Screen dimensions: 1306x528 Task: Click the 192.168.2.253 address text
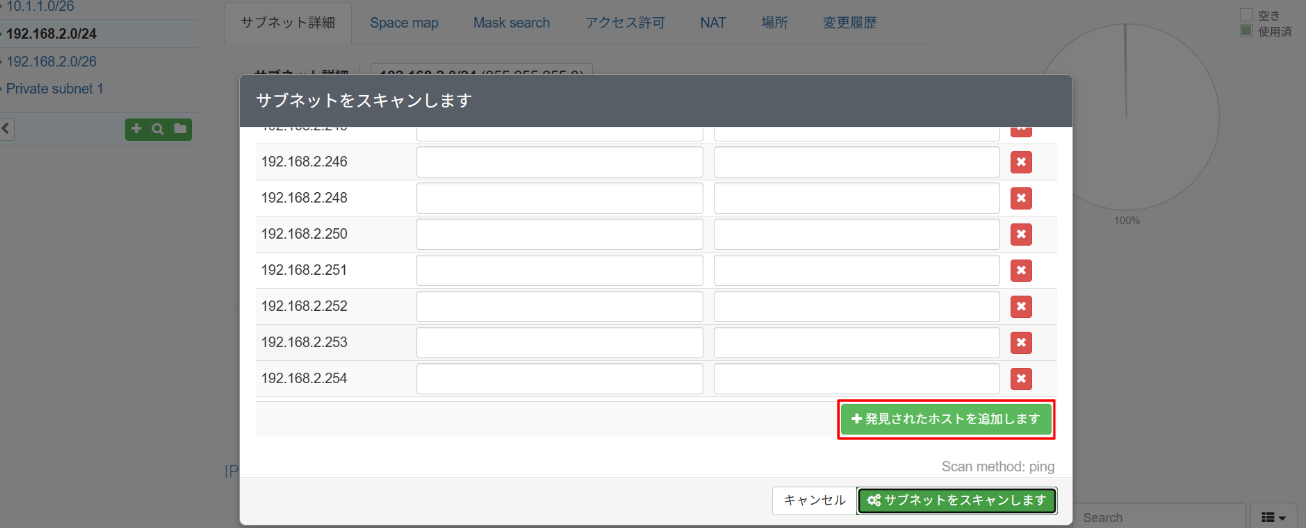coord(304,342)
